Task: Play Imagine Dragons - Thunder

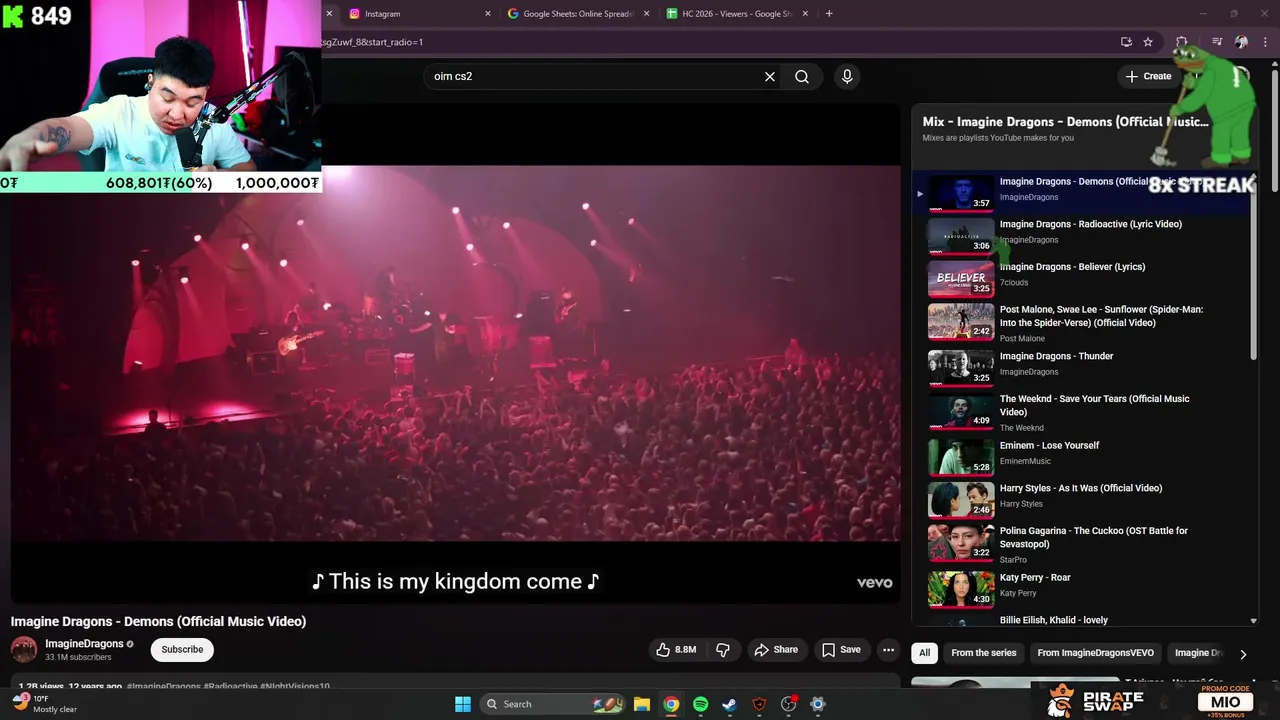Action: 1057,356
